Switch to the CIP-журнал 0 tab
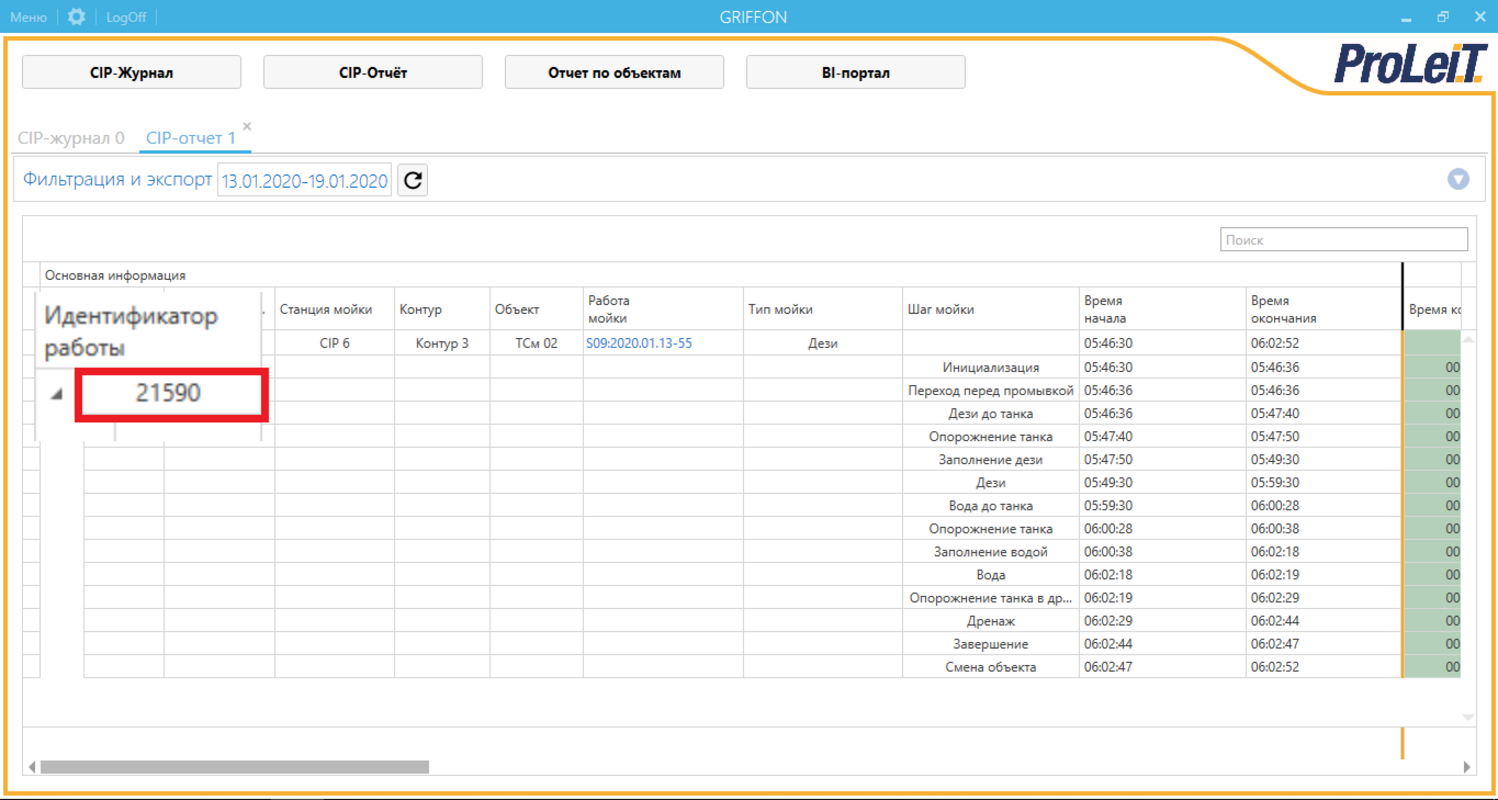This screenshot has height=800, width=1498. click(x=71, y=138)
